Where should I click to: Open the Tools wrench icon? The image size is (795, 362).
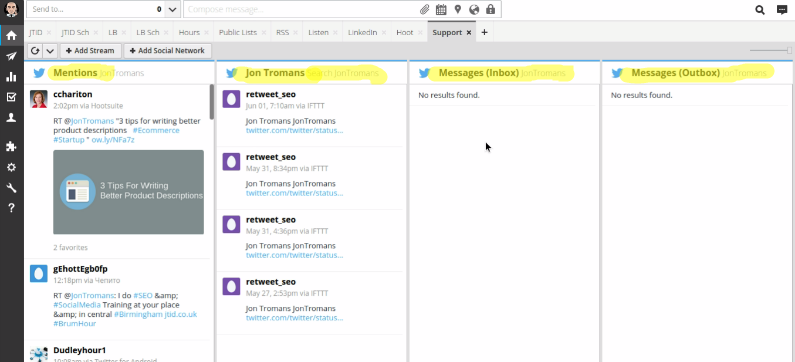[11, 188]
